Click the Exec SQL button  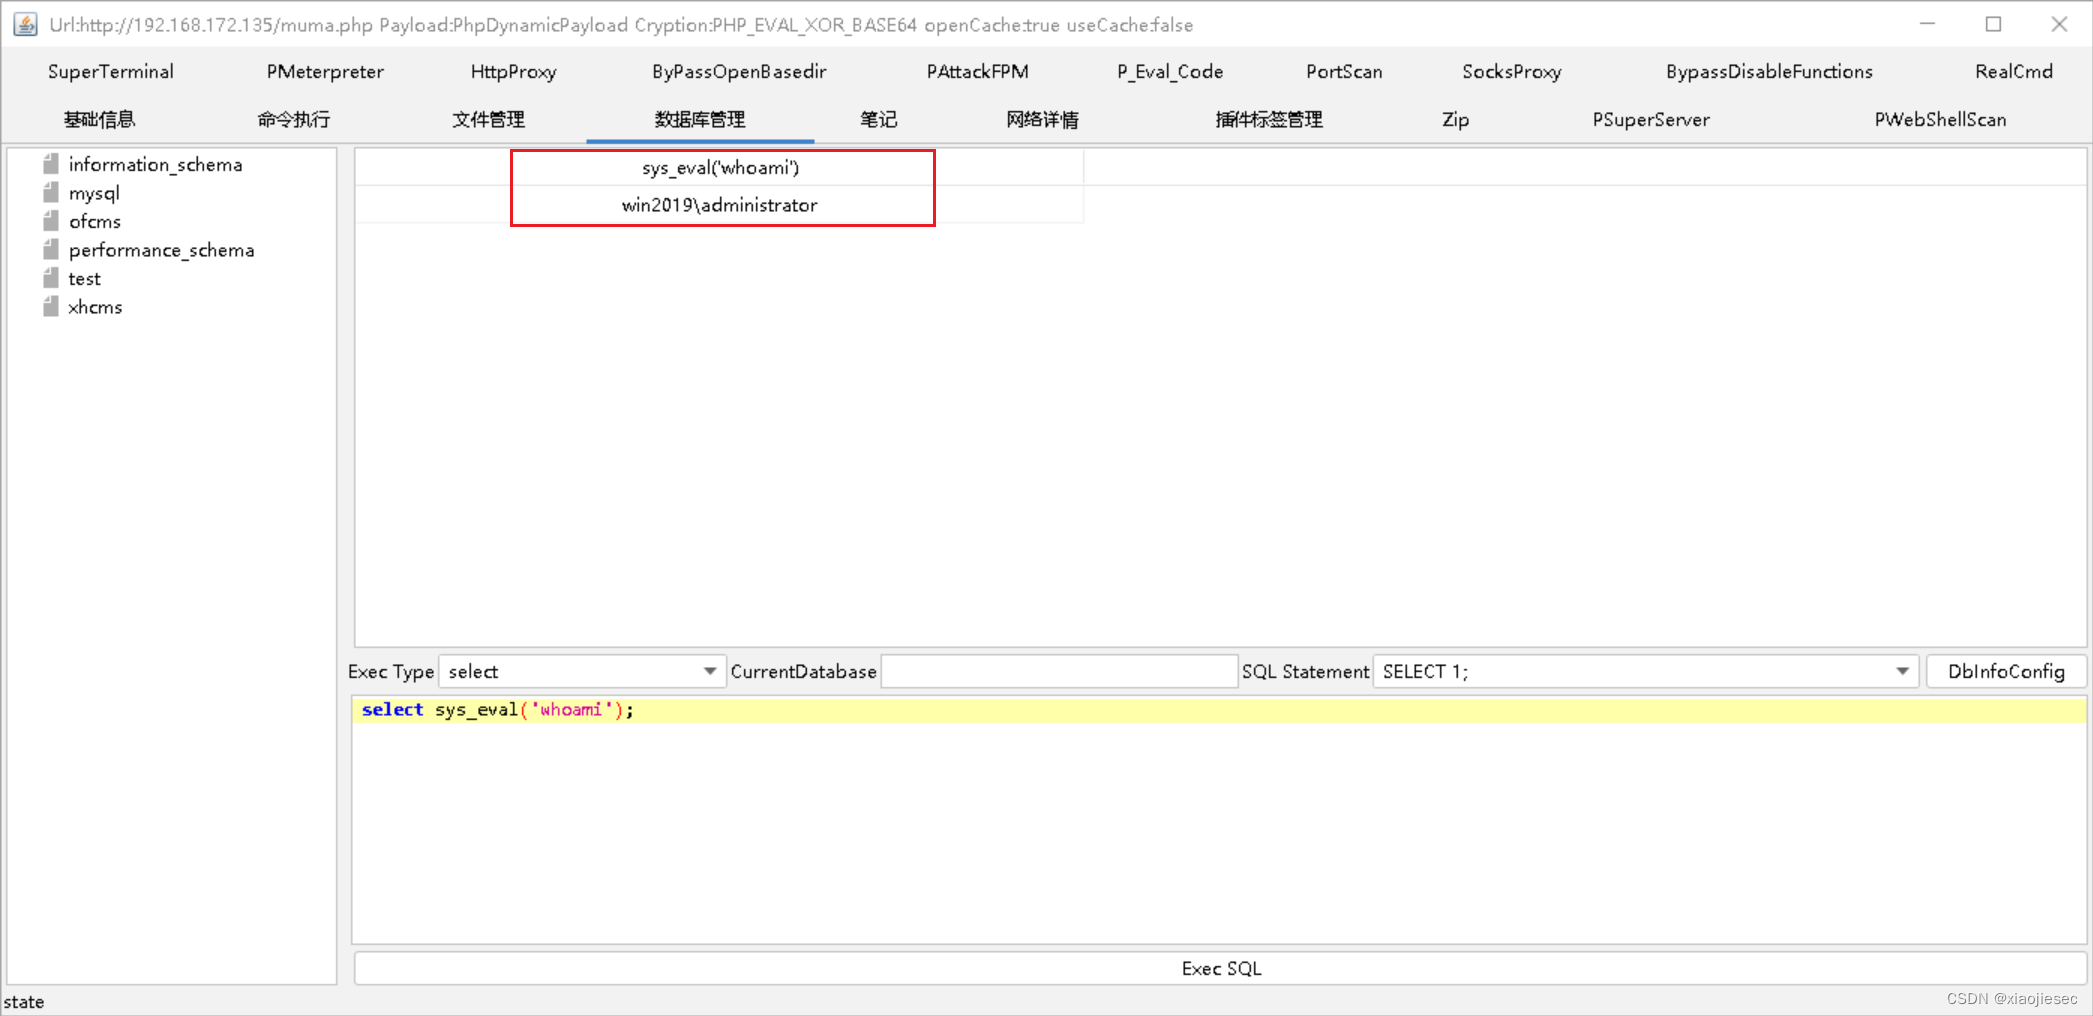pyautogui.click(x=1220, y=967)
